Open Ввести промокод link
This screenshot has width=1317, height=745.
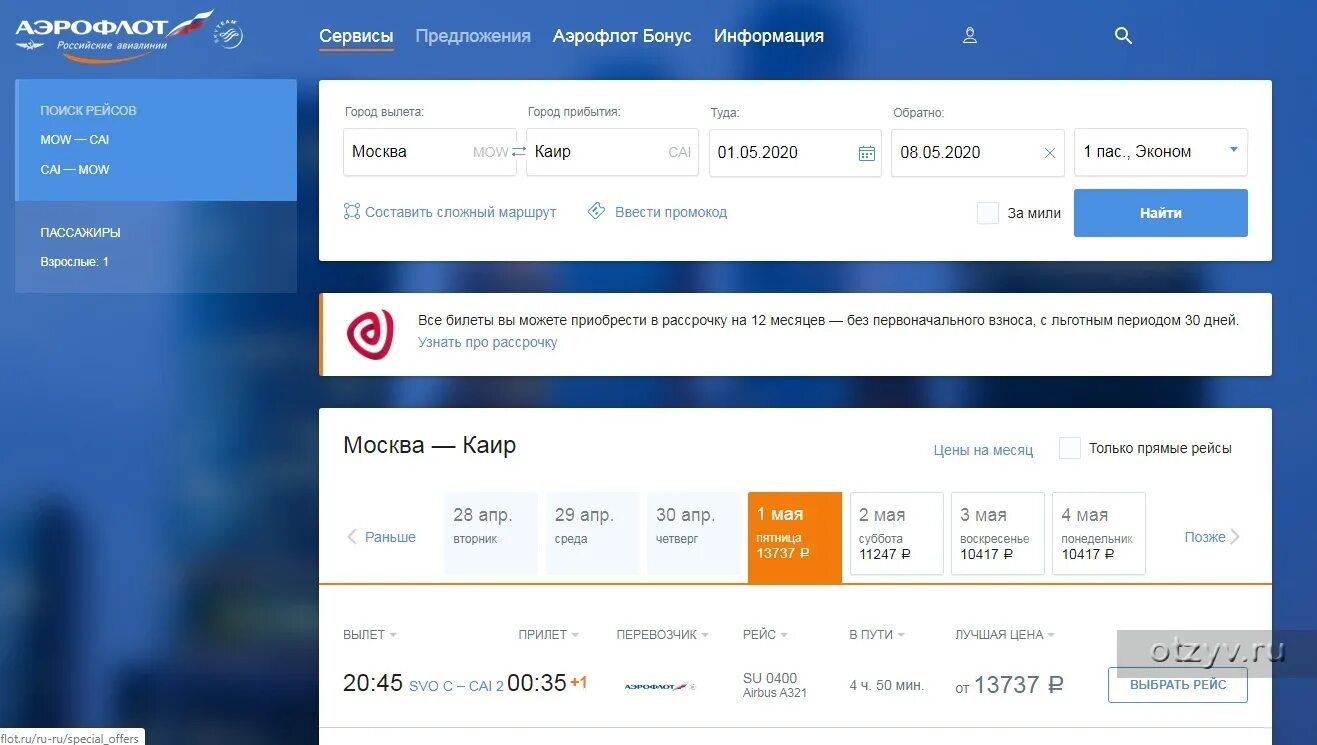tap(671, 212)
